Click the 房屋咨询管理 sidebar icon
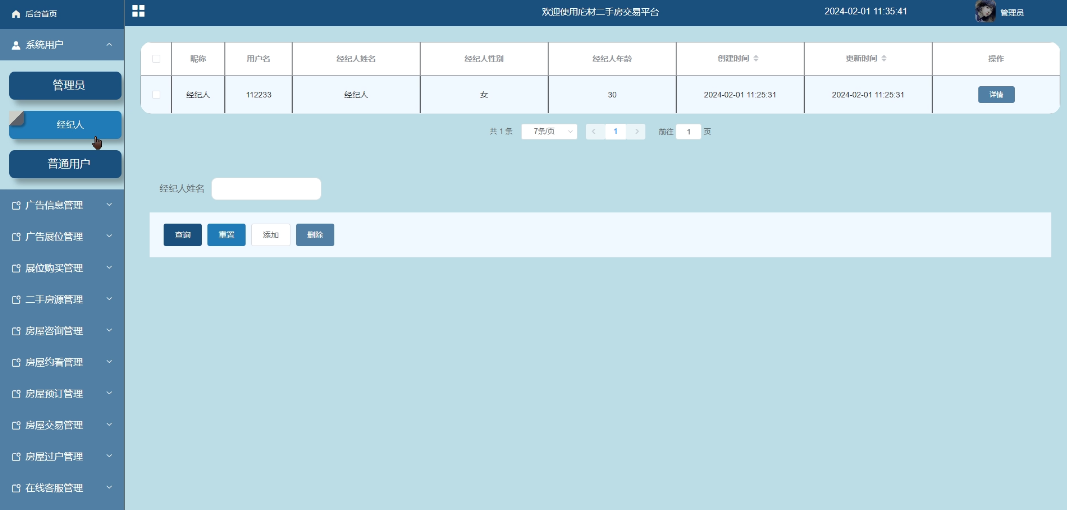The width and height of the screenshot is (1067, 510). tap(16, 331)
